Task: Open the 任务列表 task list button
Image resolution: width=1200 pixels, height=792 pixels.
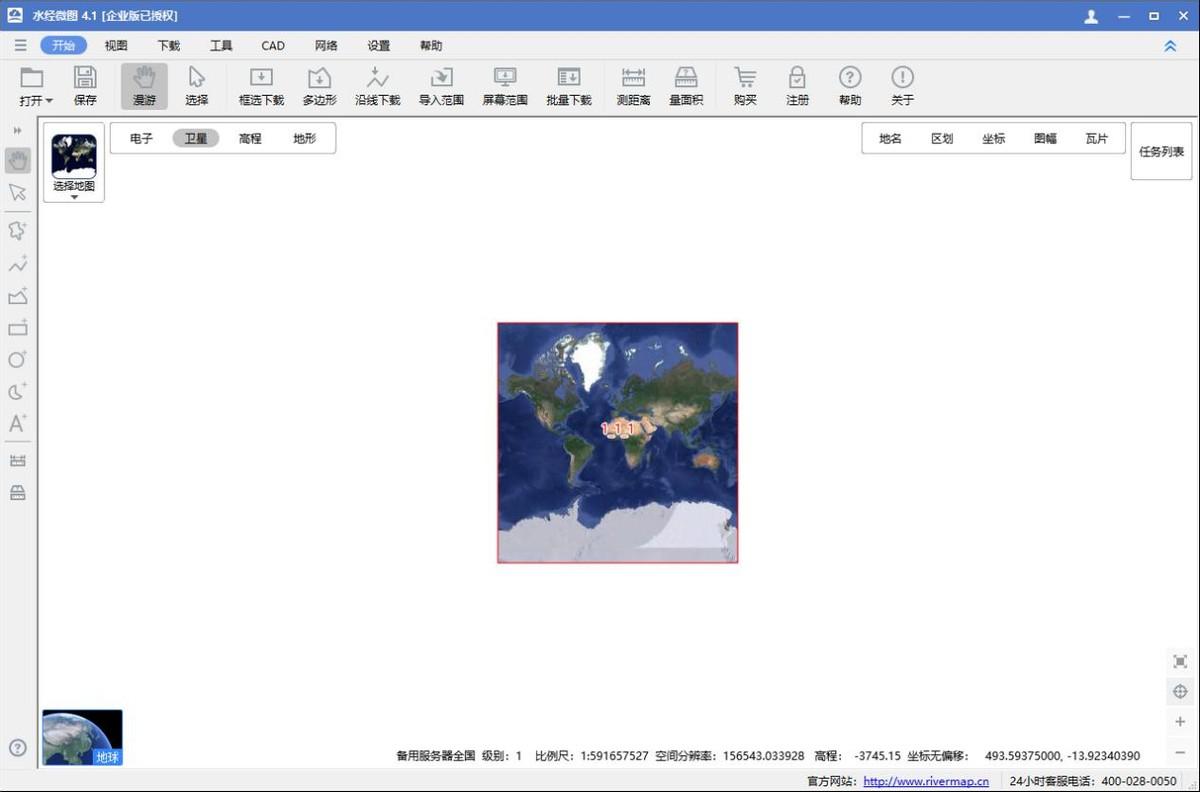Action: tap(1161, 151)
